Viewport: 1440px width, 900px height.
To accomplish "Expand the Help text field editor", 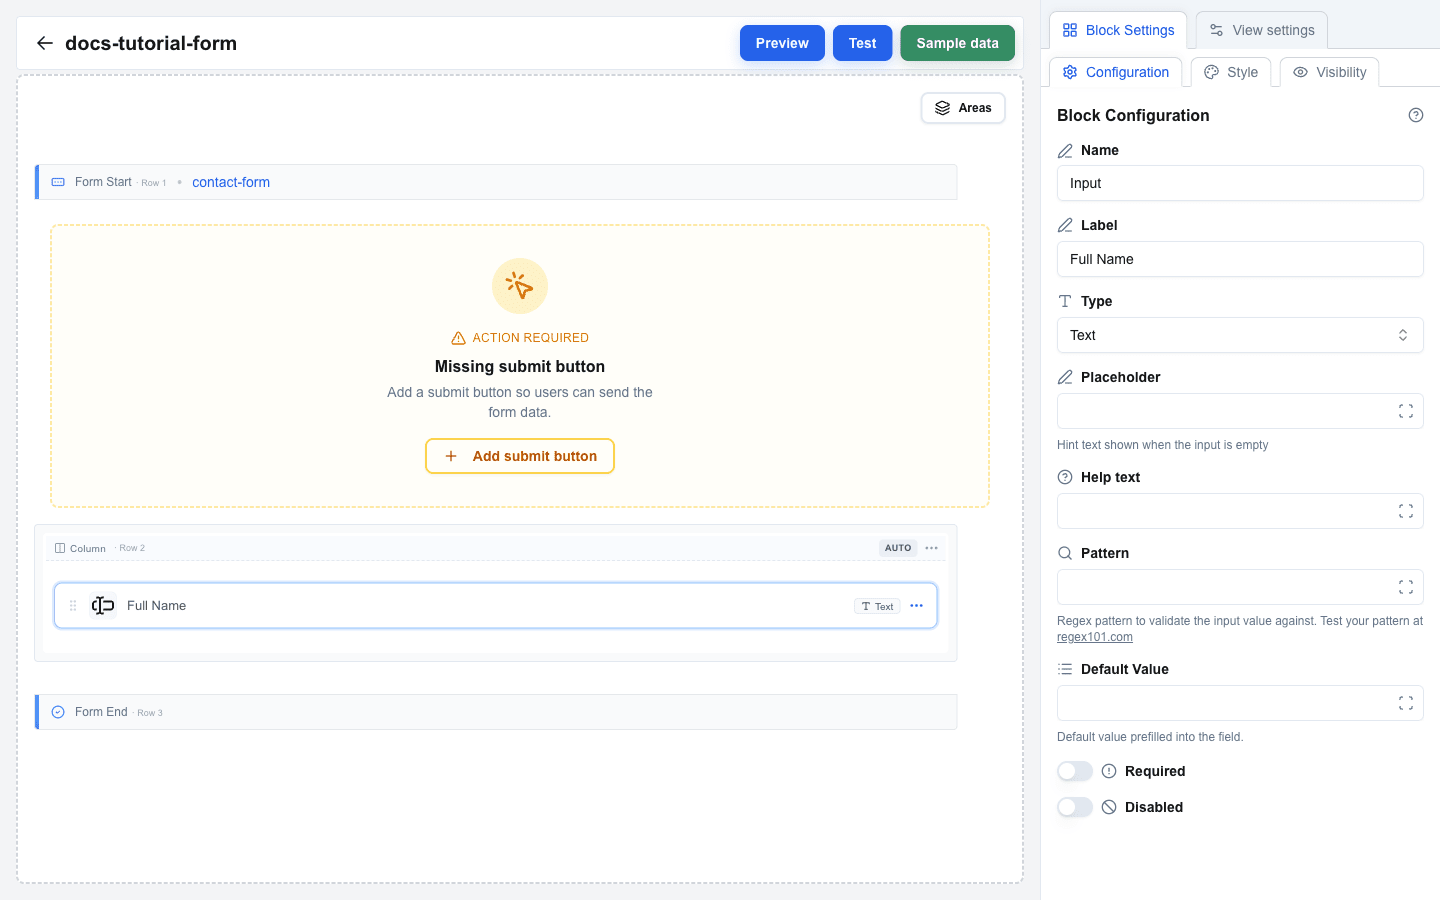I will (x=1406, y=511).
